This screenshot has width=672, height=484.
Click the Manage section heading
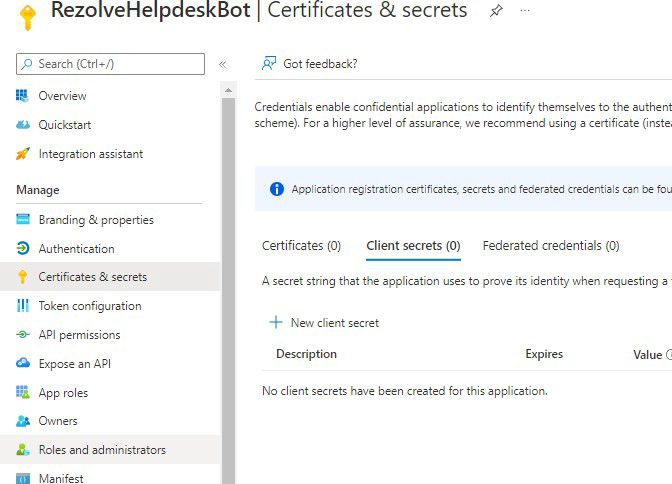coord(38,190)
